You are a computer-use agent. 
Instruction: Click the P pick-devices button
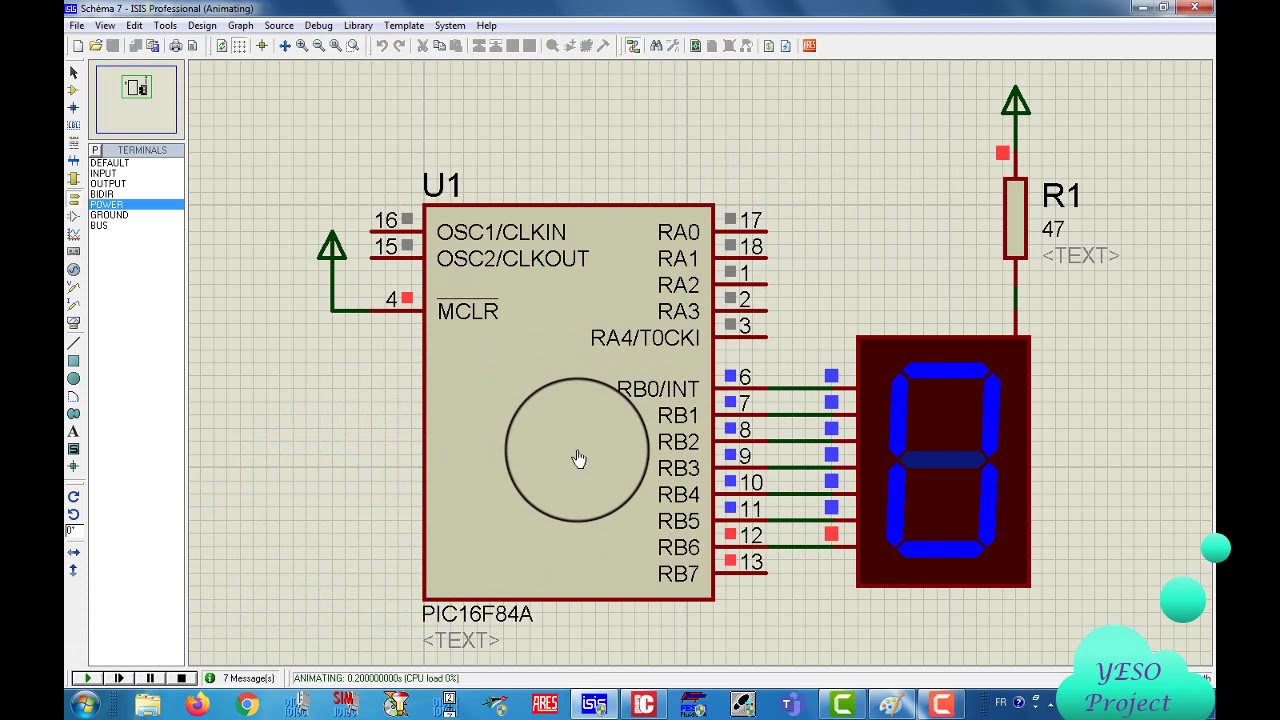coord(96,150)
